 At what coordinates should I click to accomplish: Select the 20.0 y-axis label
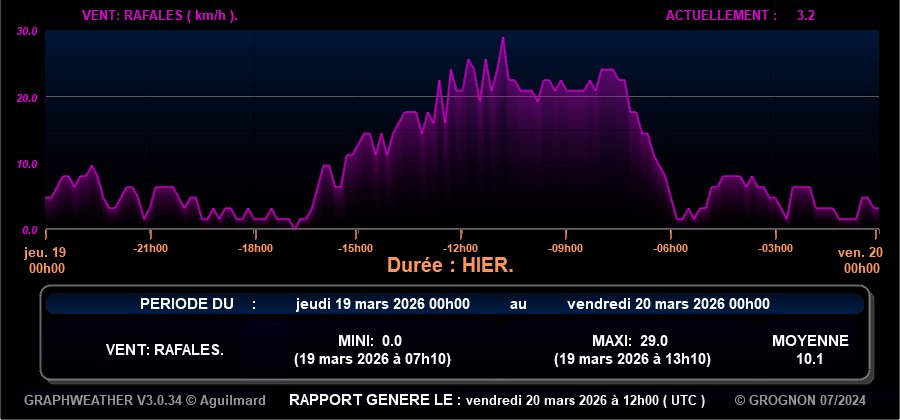click(x=27, y=98)
